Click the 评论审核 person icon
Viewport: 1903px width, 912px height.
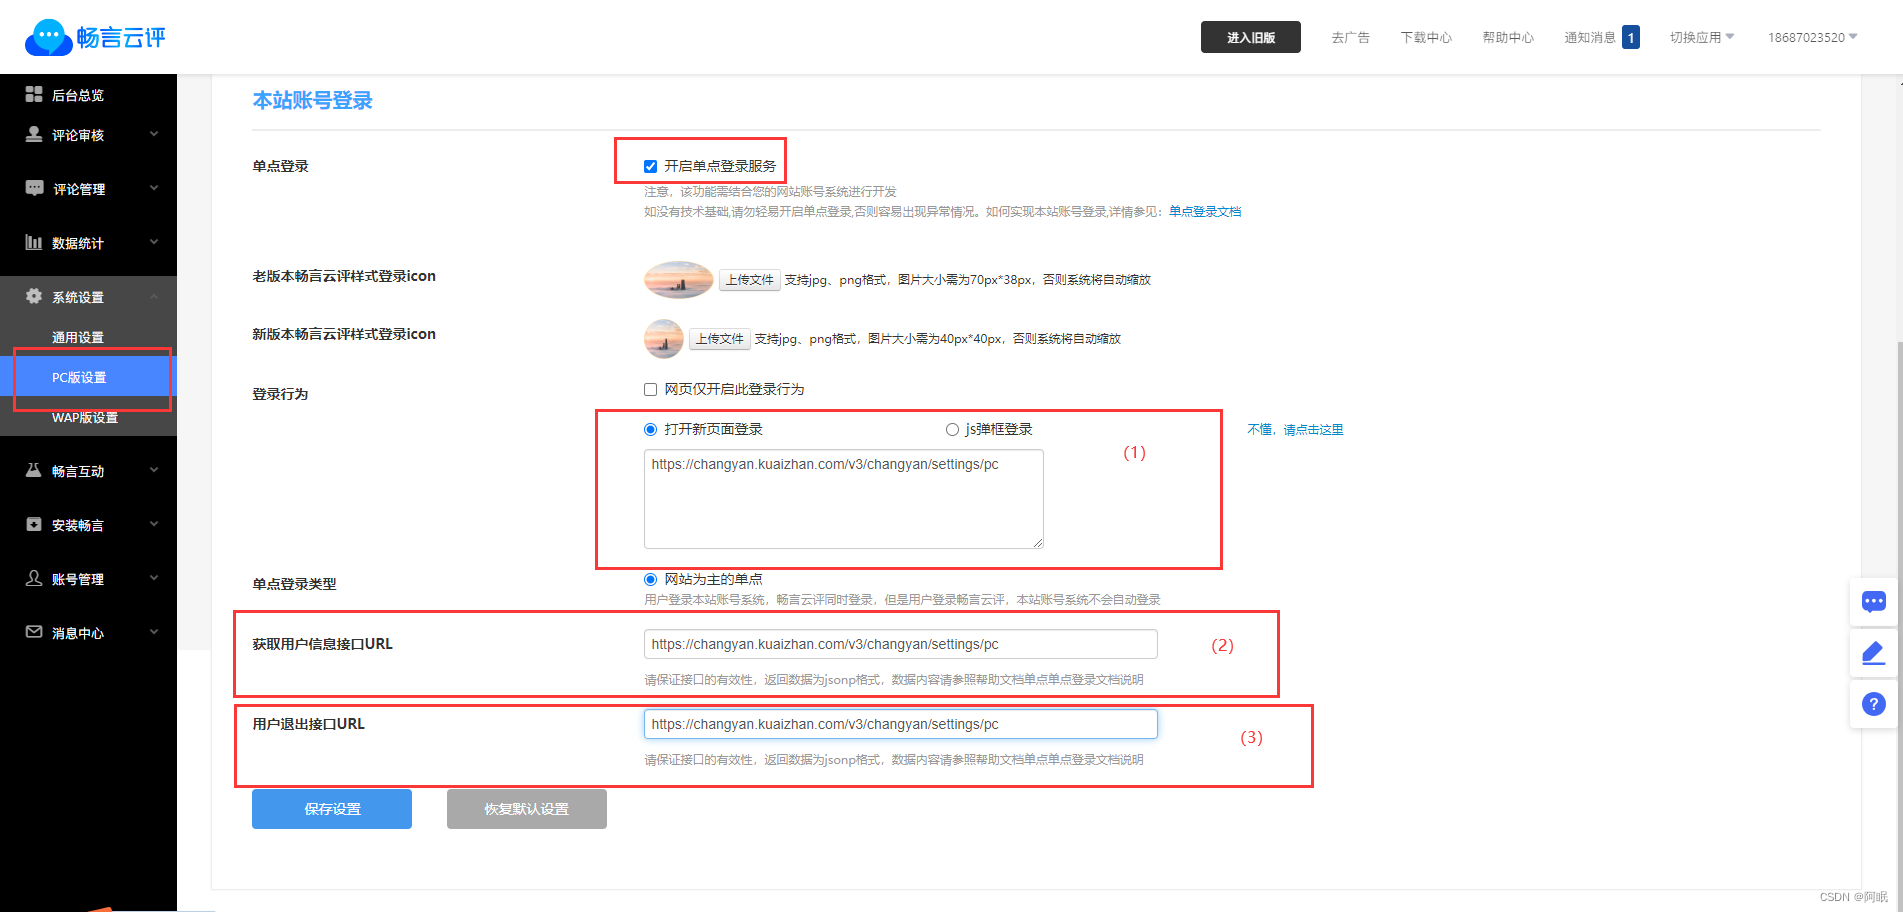(x=34, y=134)
